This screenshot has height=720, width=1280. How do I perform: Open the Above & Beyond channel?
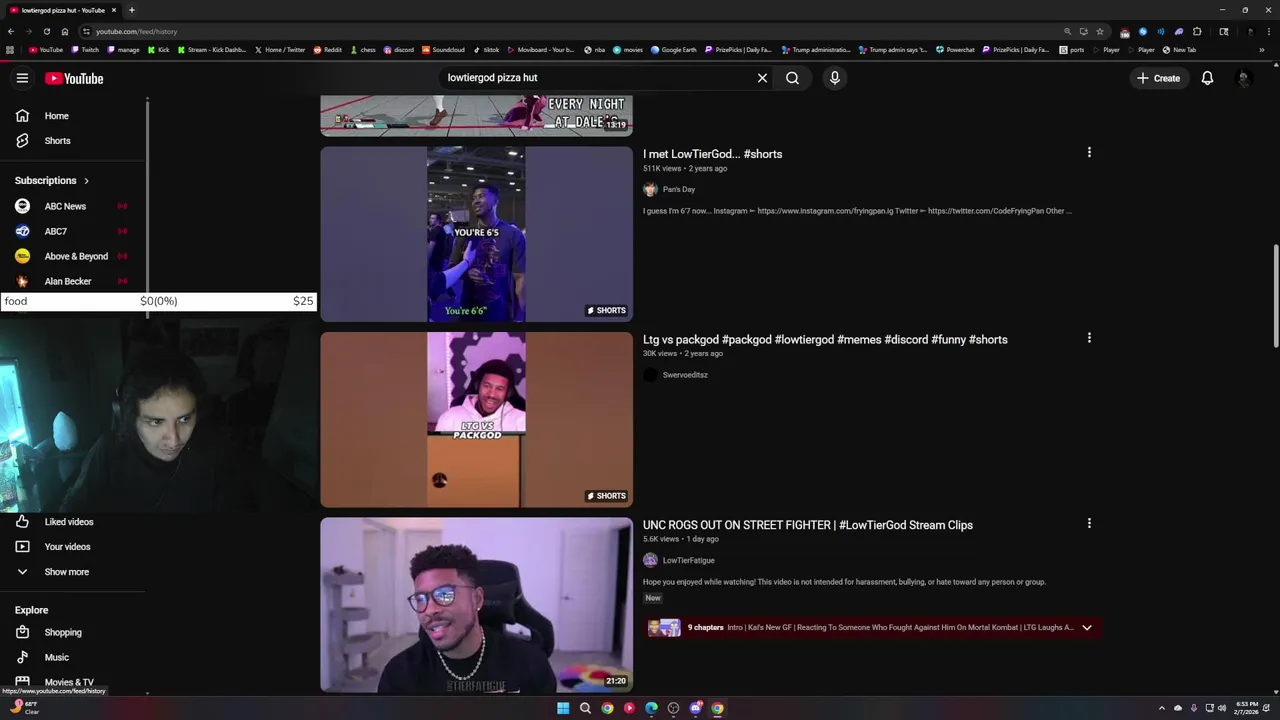(x=75, y=256)
